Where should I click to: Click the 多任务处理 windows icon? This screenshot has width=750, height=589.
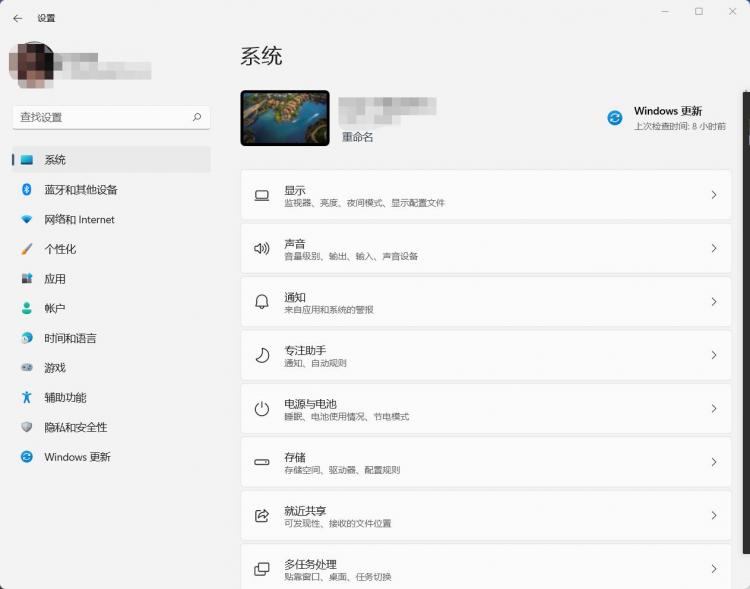coord(262,569)
